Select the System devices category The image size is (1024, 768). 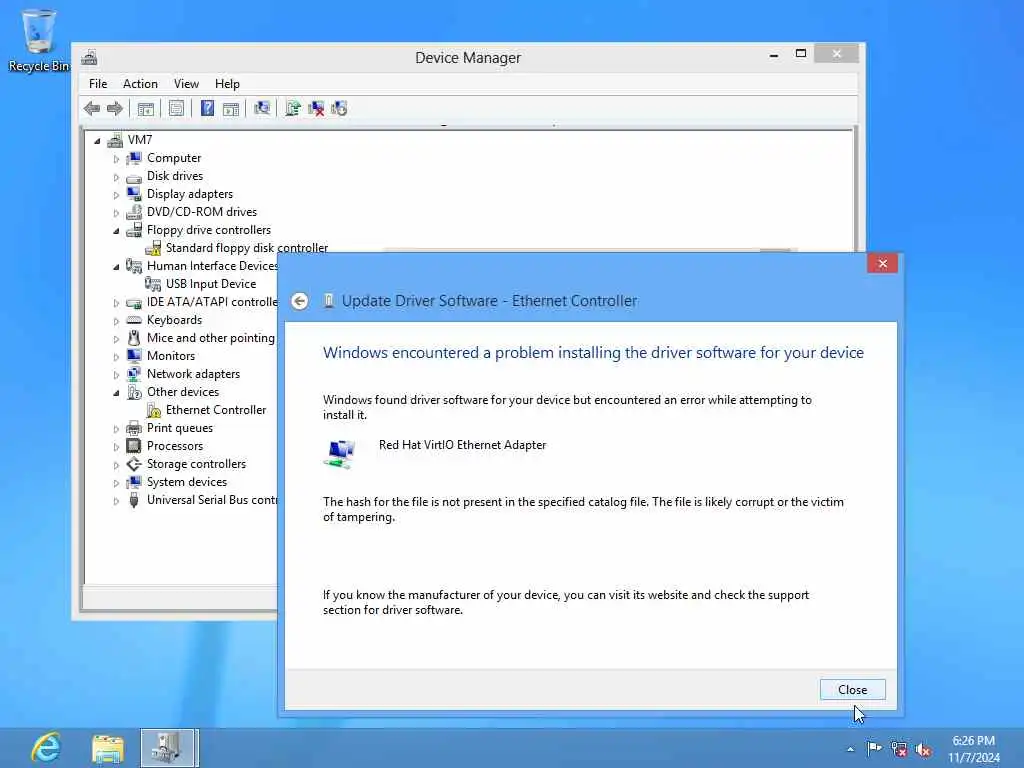[x=187, y=482]
